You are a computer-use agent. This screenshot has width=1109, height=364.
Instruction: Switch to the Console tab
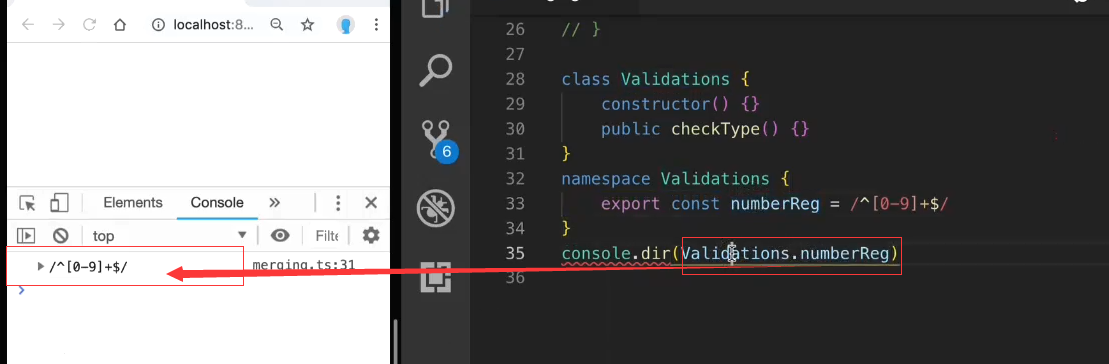click(x=217, y=203)
